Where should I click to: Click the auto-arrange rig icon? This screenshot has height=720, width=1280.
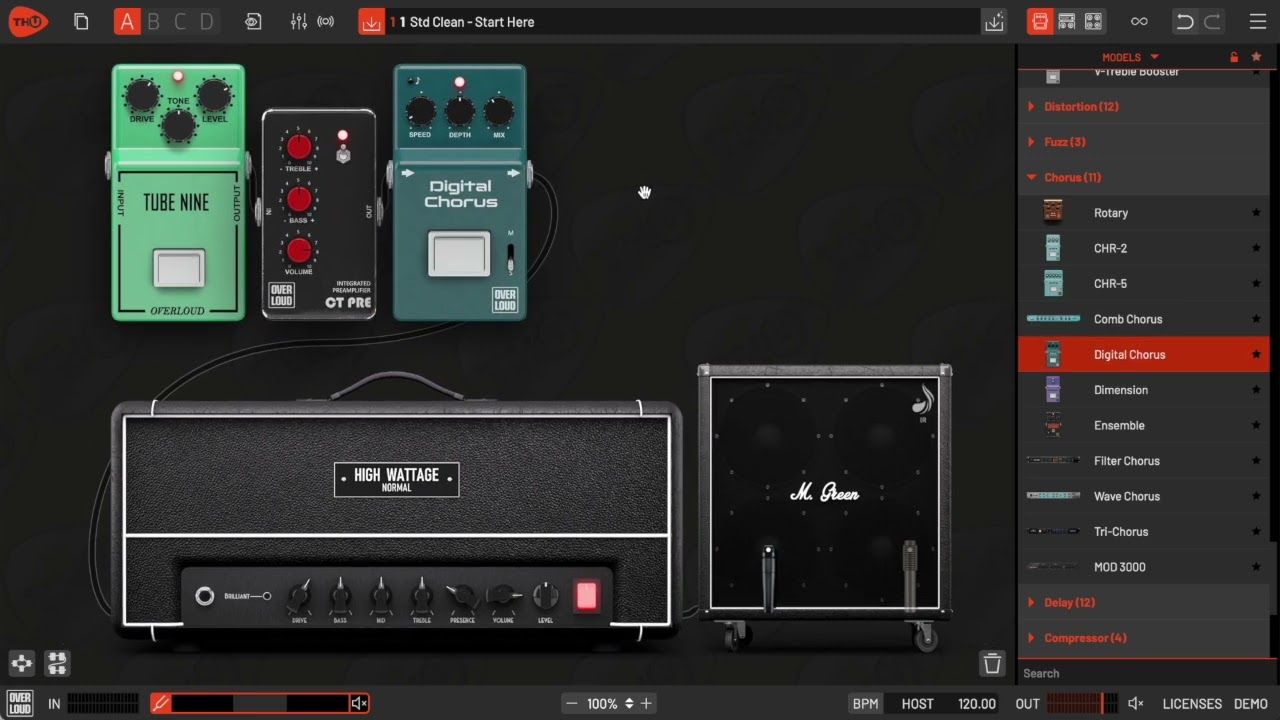57,663
